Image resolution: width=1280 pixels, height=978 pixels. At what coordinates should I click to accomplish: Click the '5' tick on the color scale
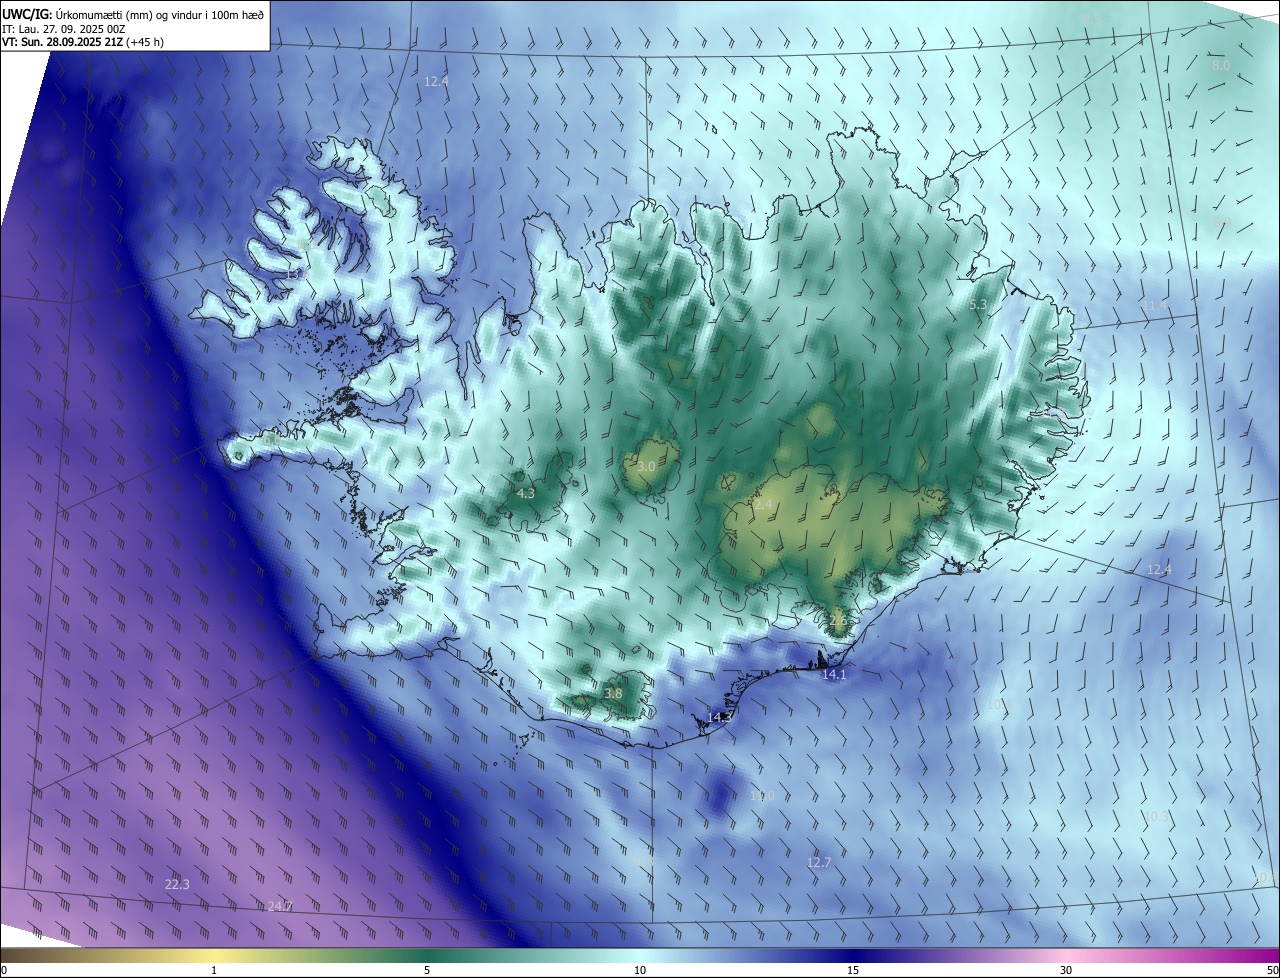[427, 970]
